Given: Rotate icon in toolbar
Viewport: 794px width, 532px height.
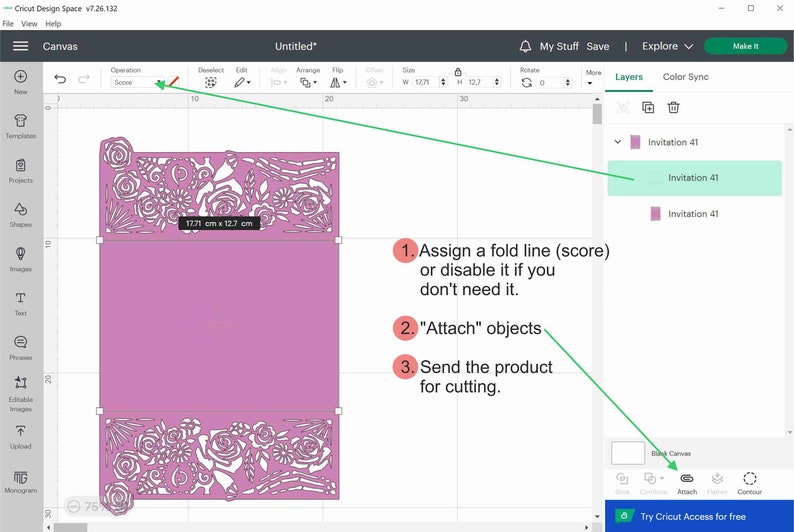Looking at the screenshot, I should tap(527, 83).
